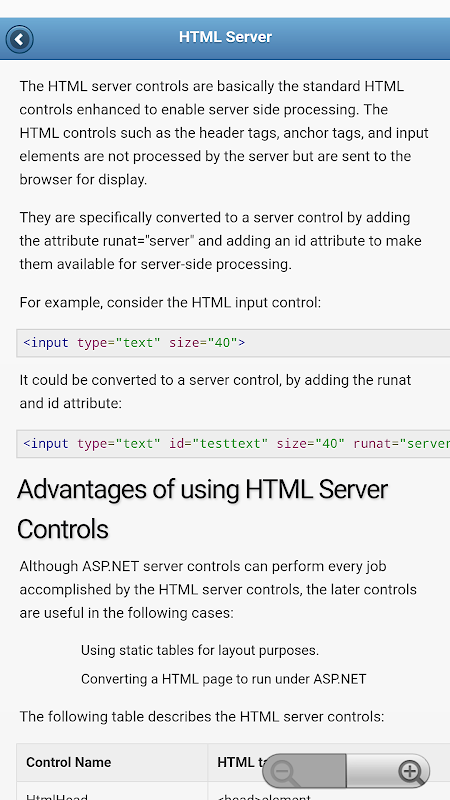
Task: Click the Advantages of using HTML Server Controls heading
Action: click(x=203, y=509)
